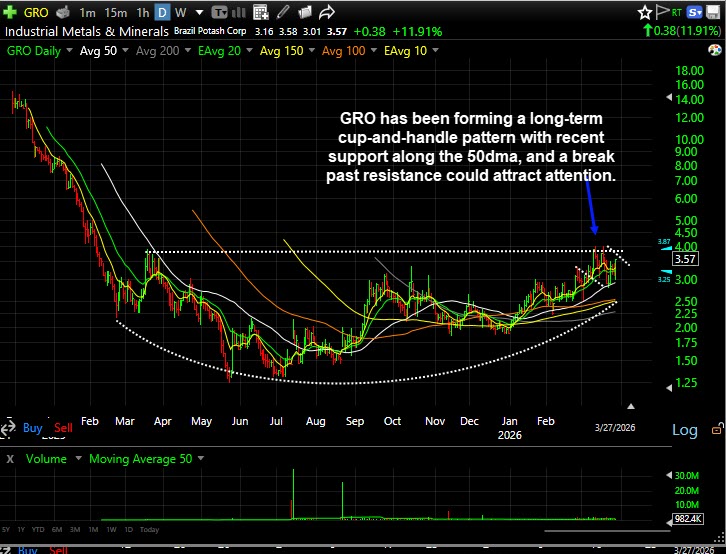Switch to the 15m timeframe

point(115,12)
